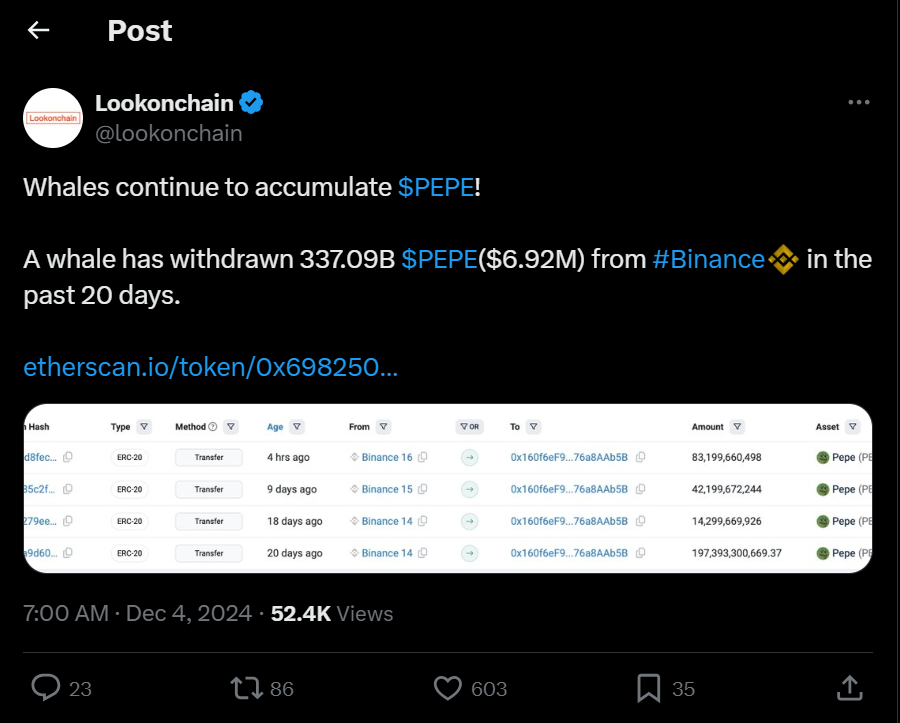Click the @lookonchain handle
This screenshot has height=723, width=900.
(168, 133)
